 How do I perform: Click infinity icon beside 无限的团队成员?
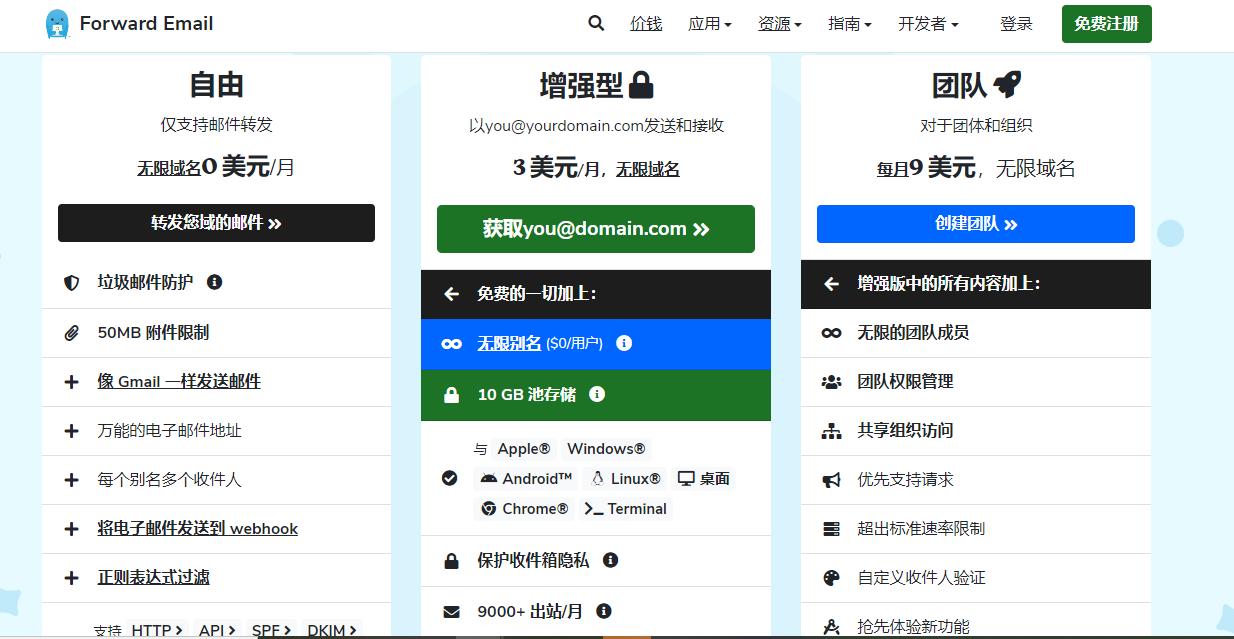(831, 333)
